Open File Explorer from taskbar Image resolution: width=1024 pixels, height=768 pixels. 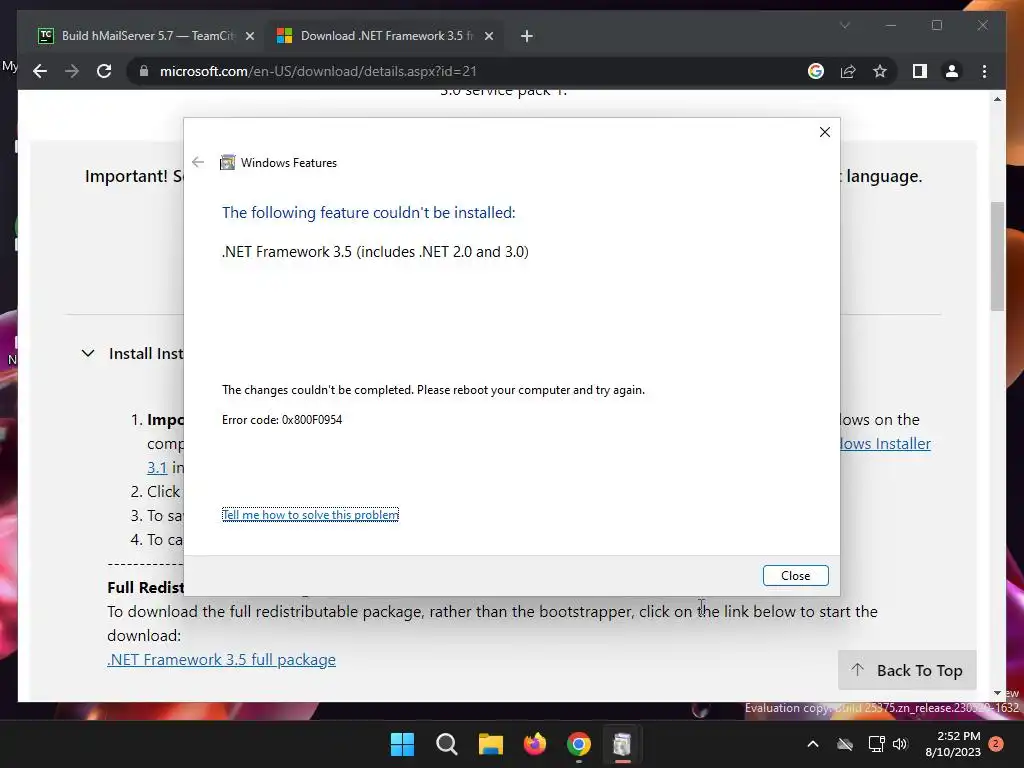(490, 744)
